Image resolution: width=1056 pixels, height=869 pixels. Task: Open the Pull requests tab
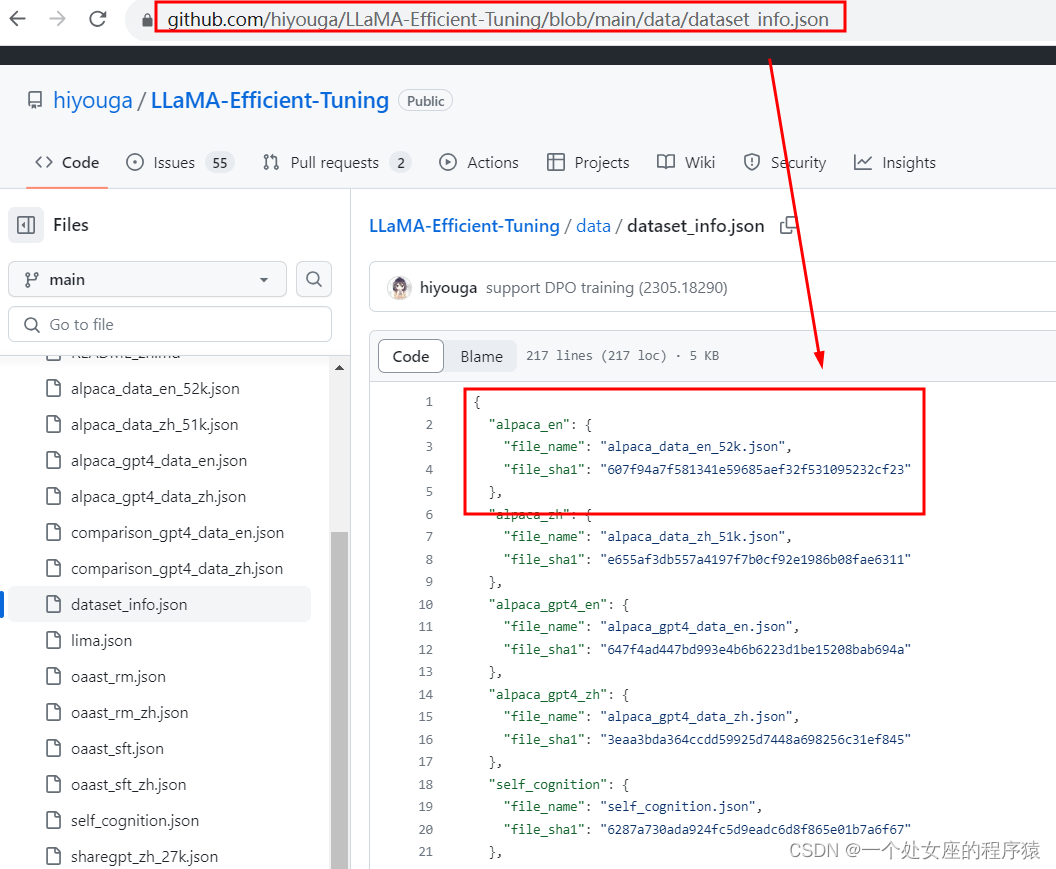tap(337, 162)
